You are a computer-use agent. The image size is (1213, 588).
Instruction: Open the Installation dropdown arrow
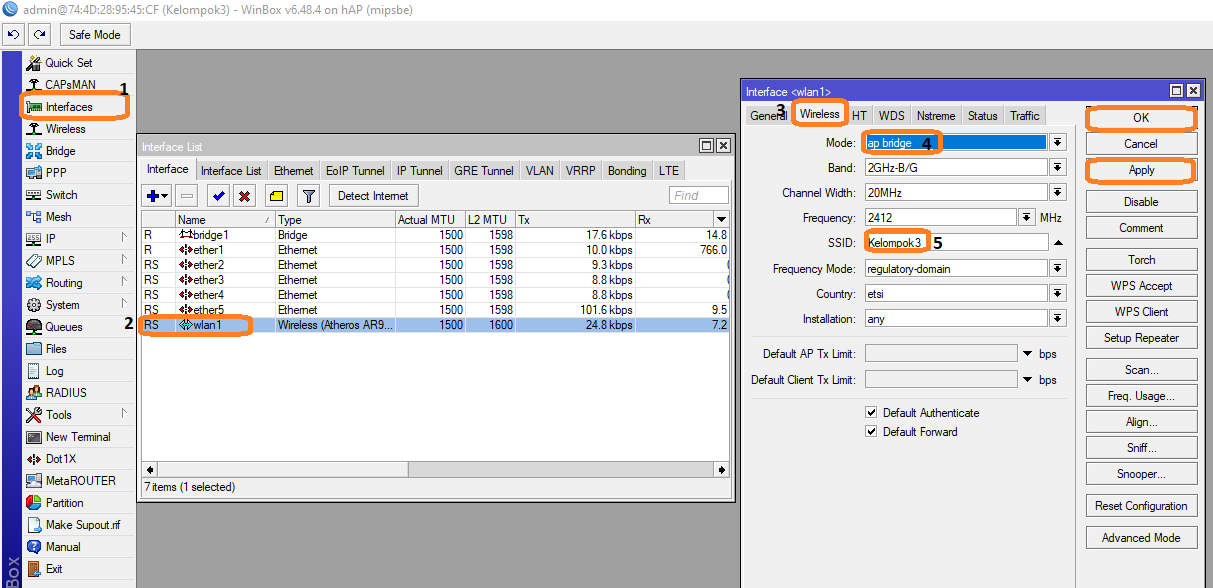[1058, 319]
